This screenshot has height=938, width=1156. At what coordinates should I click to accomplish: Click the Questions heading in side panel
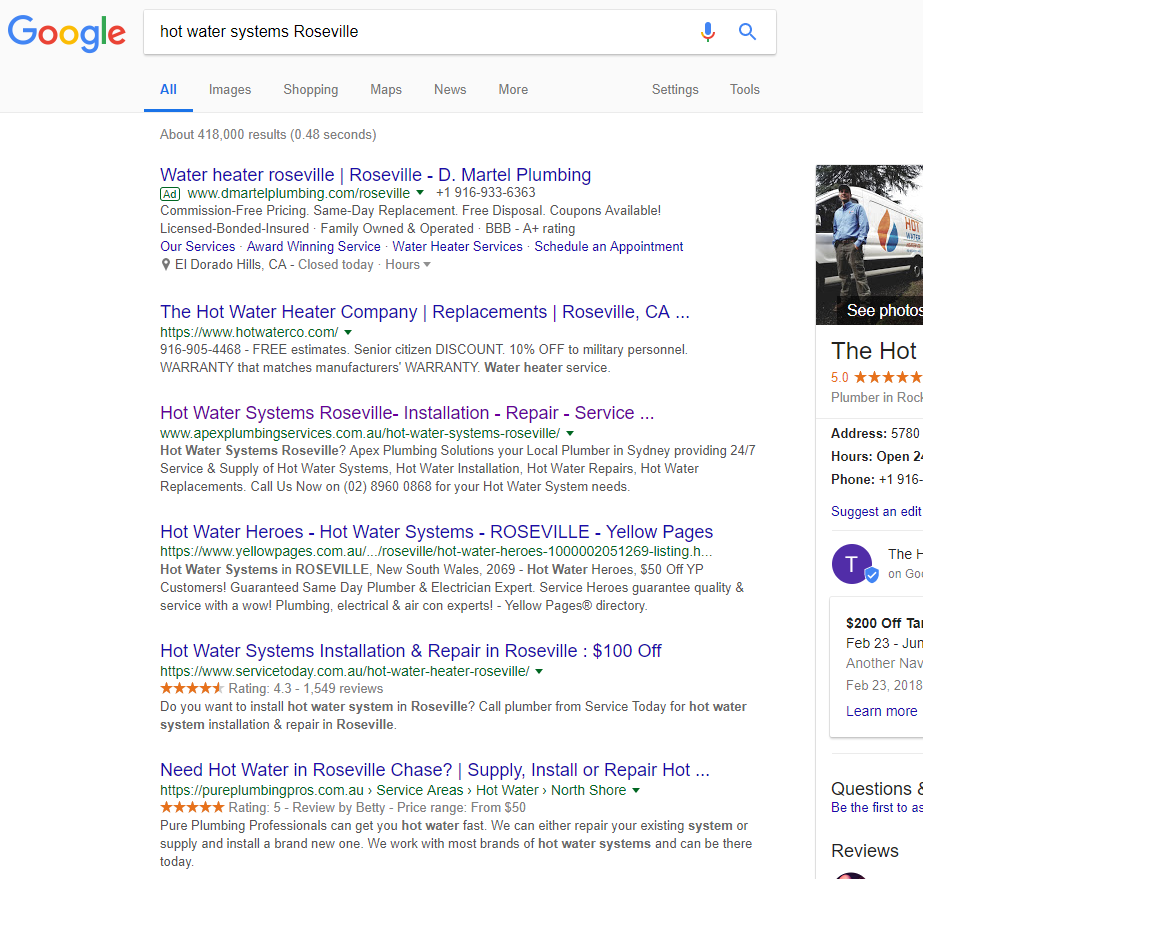877,788
